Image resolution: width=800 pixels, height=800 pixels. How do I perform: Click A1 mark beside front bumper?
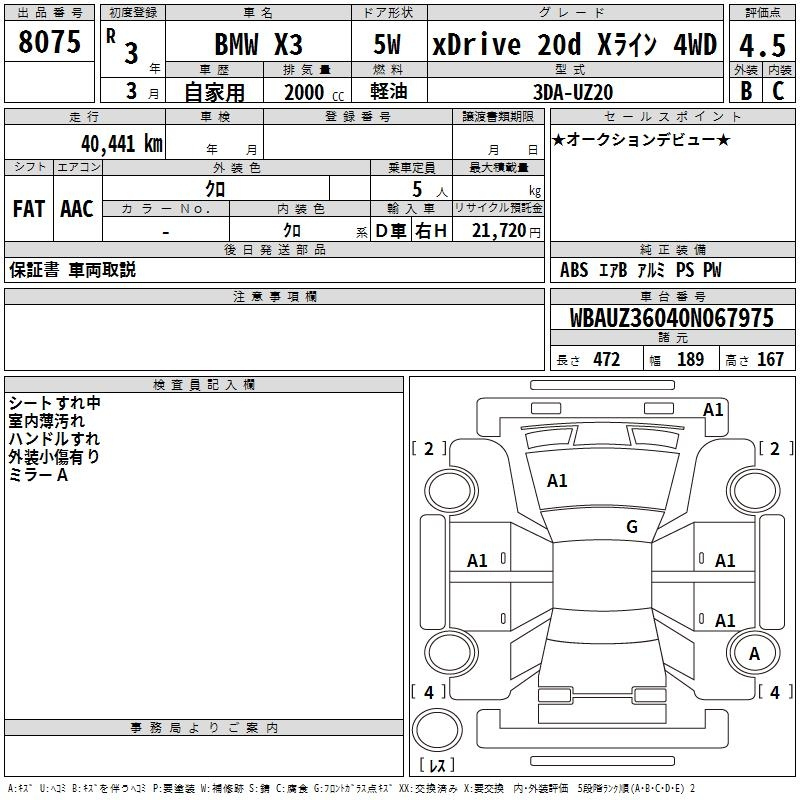point(713,410)
